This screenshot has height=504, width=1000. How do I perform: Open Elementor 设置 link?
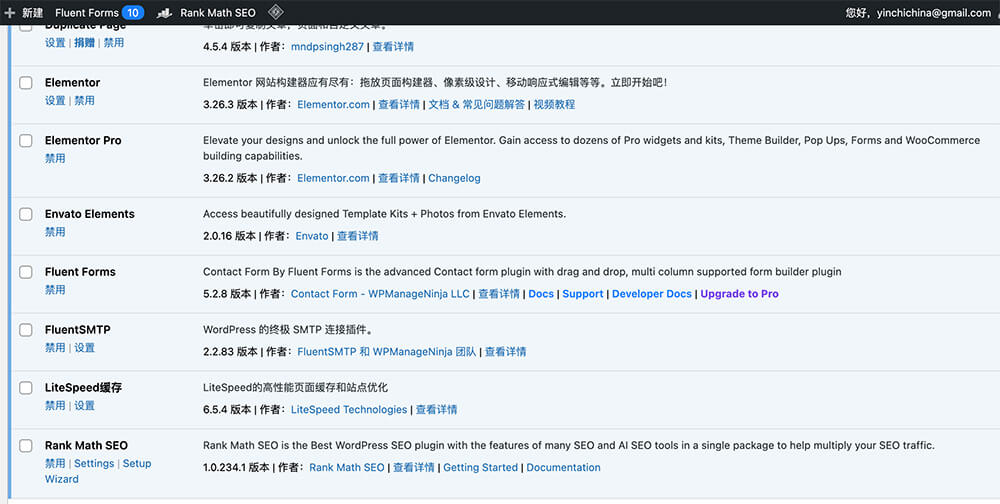click(x=55, y=101)
